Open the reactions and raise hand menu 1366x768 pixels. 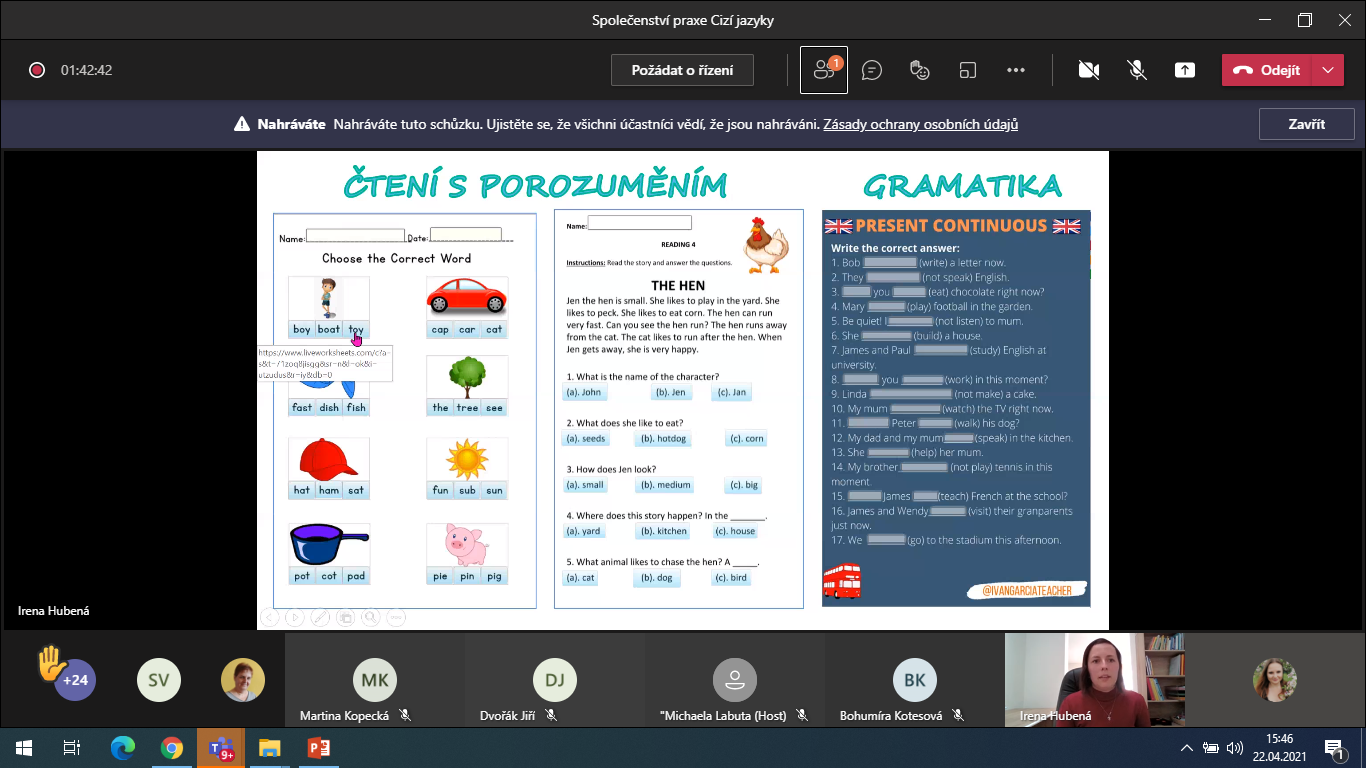pos(920,70)
